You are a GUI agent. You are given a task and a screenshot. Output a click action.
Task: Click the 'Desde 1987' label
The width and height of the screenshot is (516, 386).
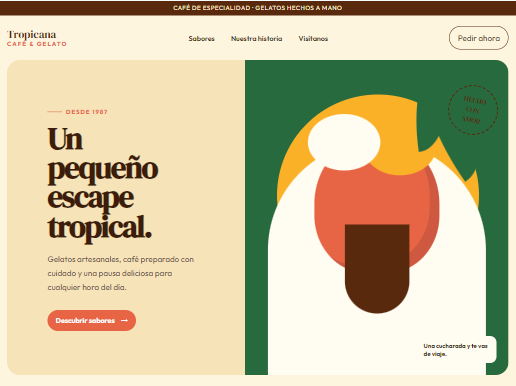(86, 112)
